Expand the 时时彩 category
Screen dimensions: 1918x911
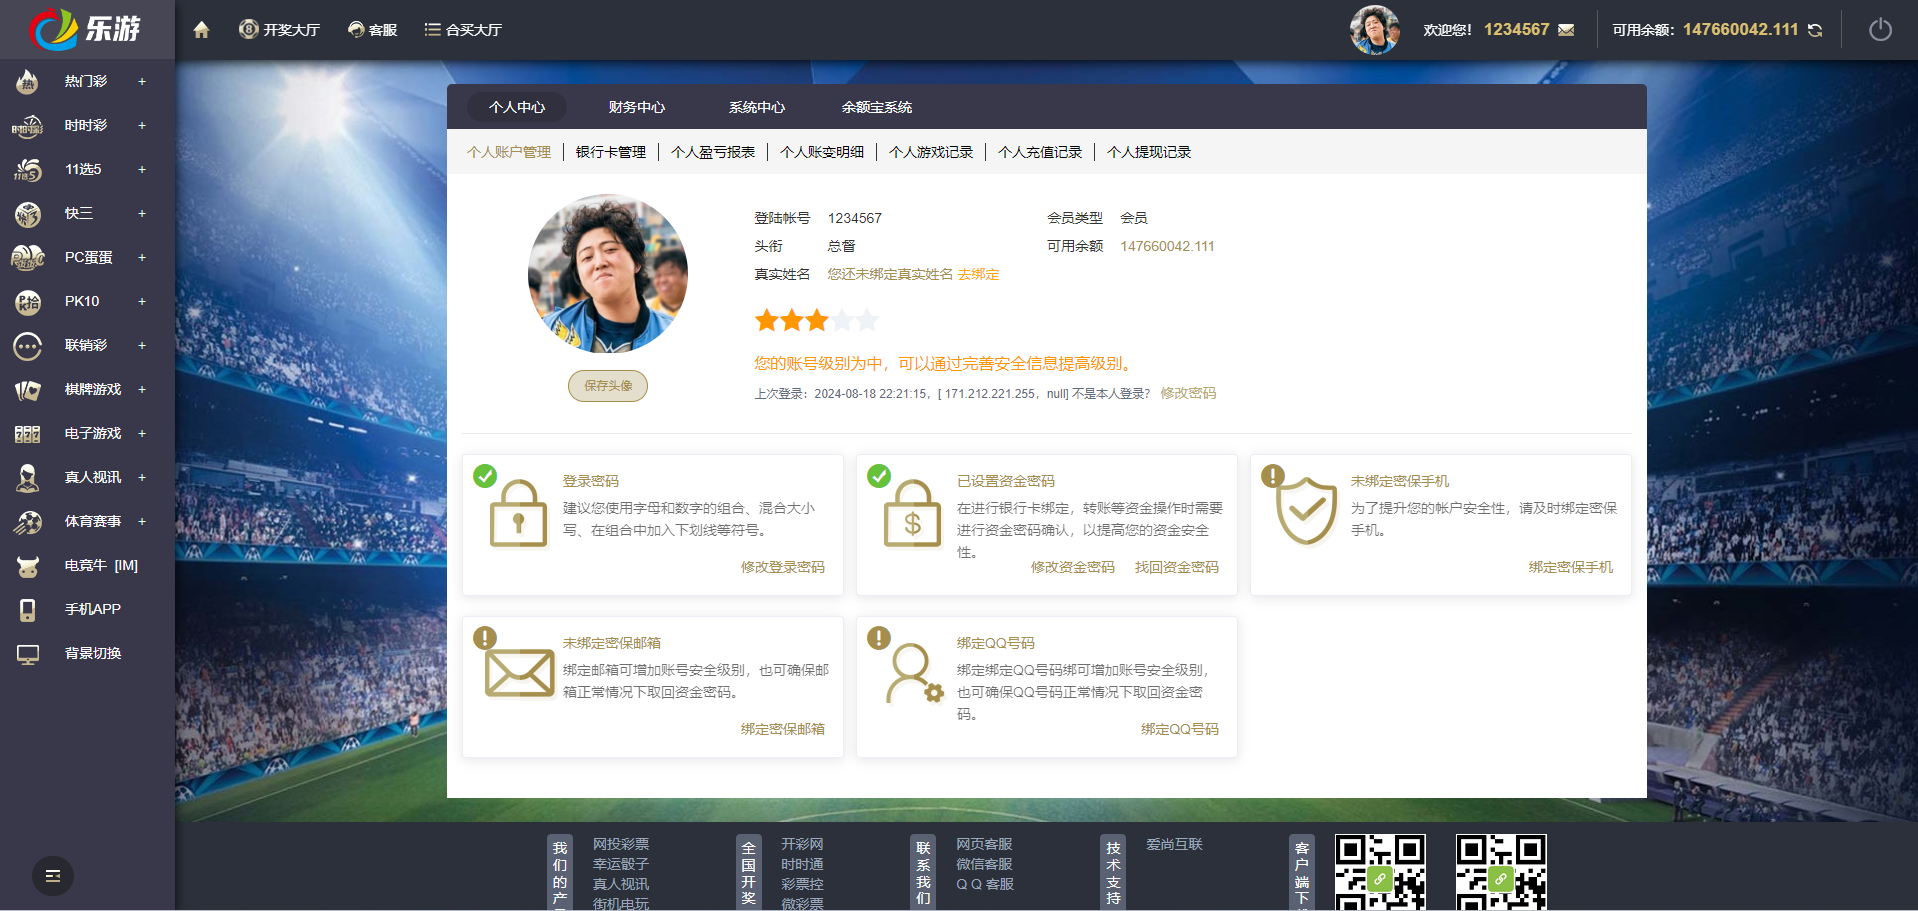point(142,125)
